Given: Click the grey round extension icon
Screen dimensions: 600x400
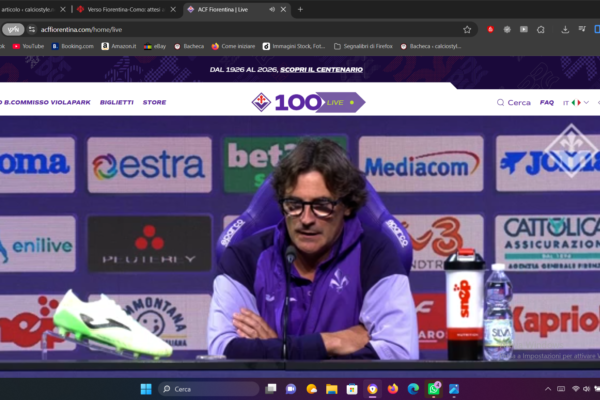Looking at the screenshot, I should [507, 29].
